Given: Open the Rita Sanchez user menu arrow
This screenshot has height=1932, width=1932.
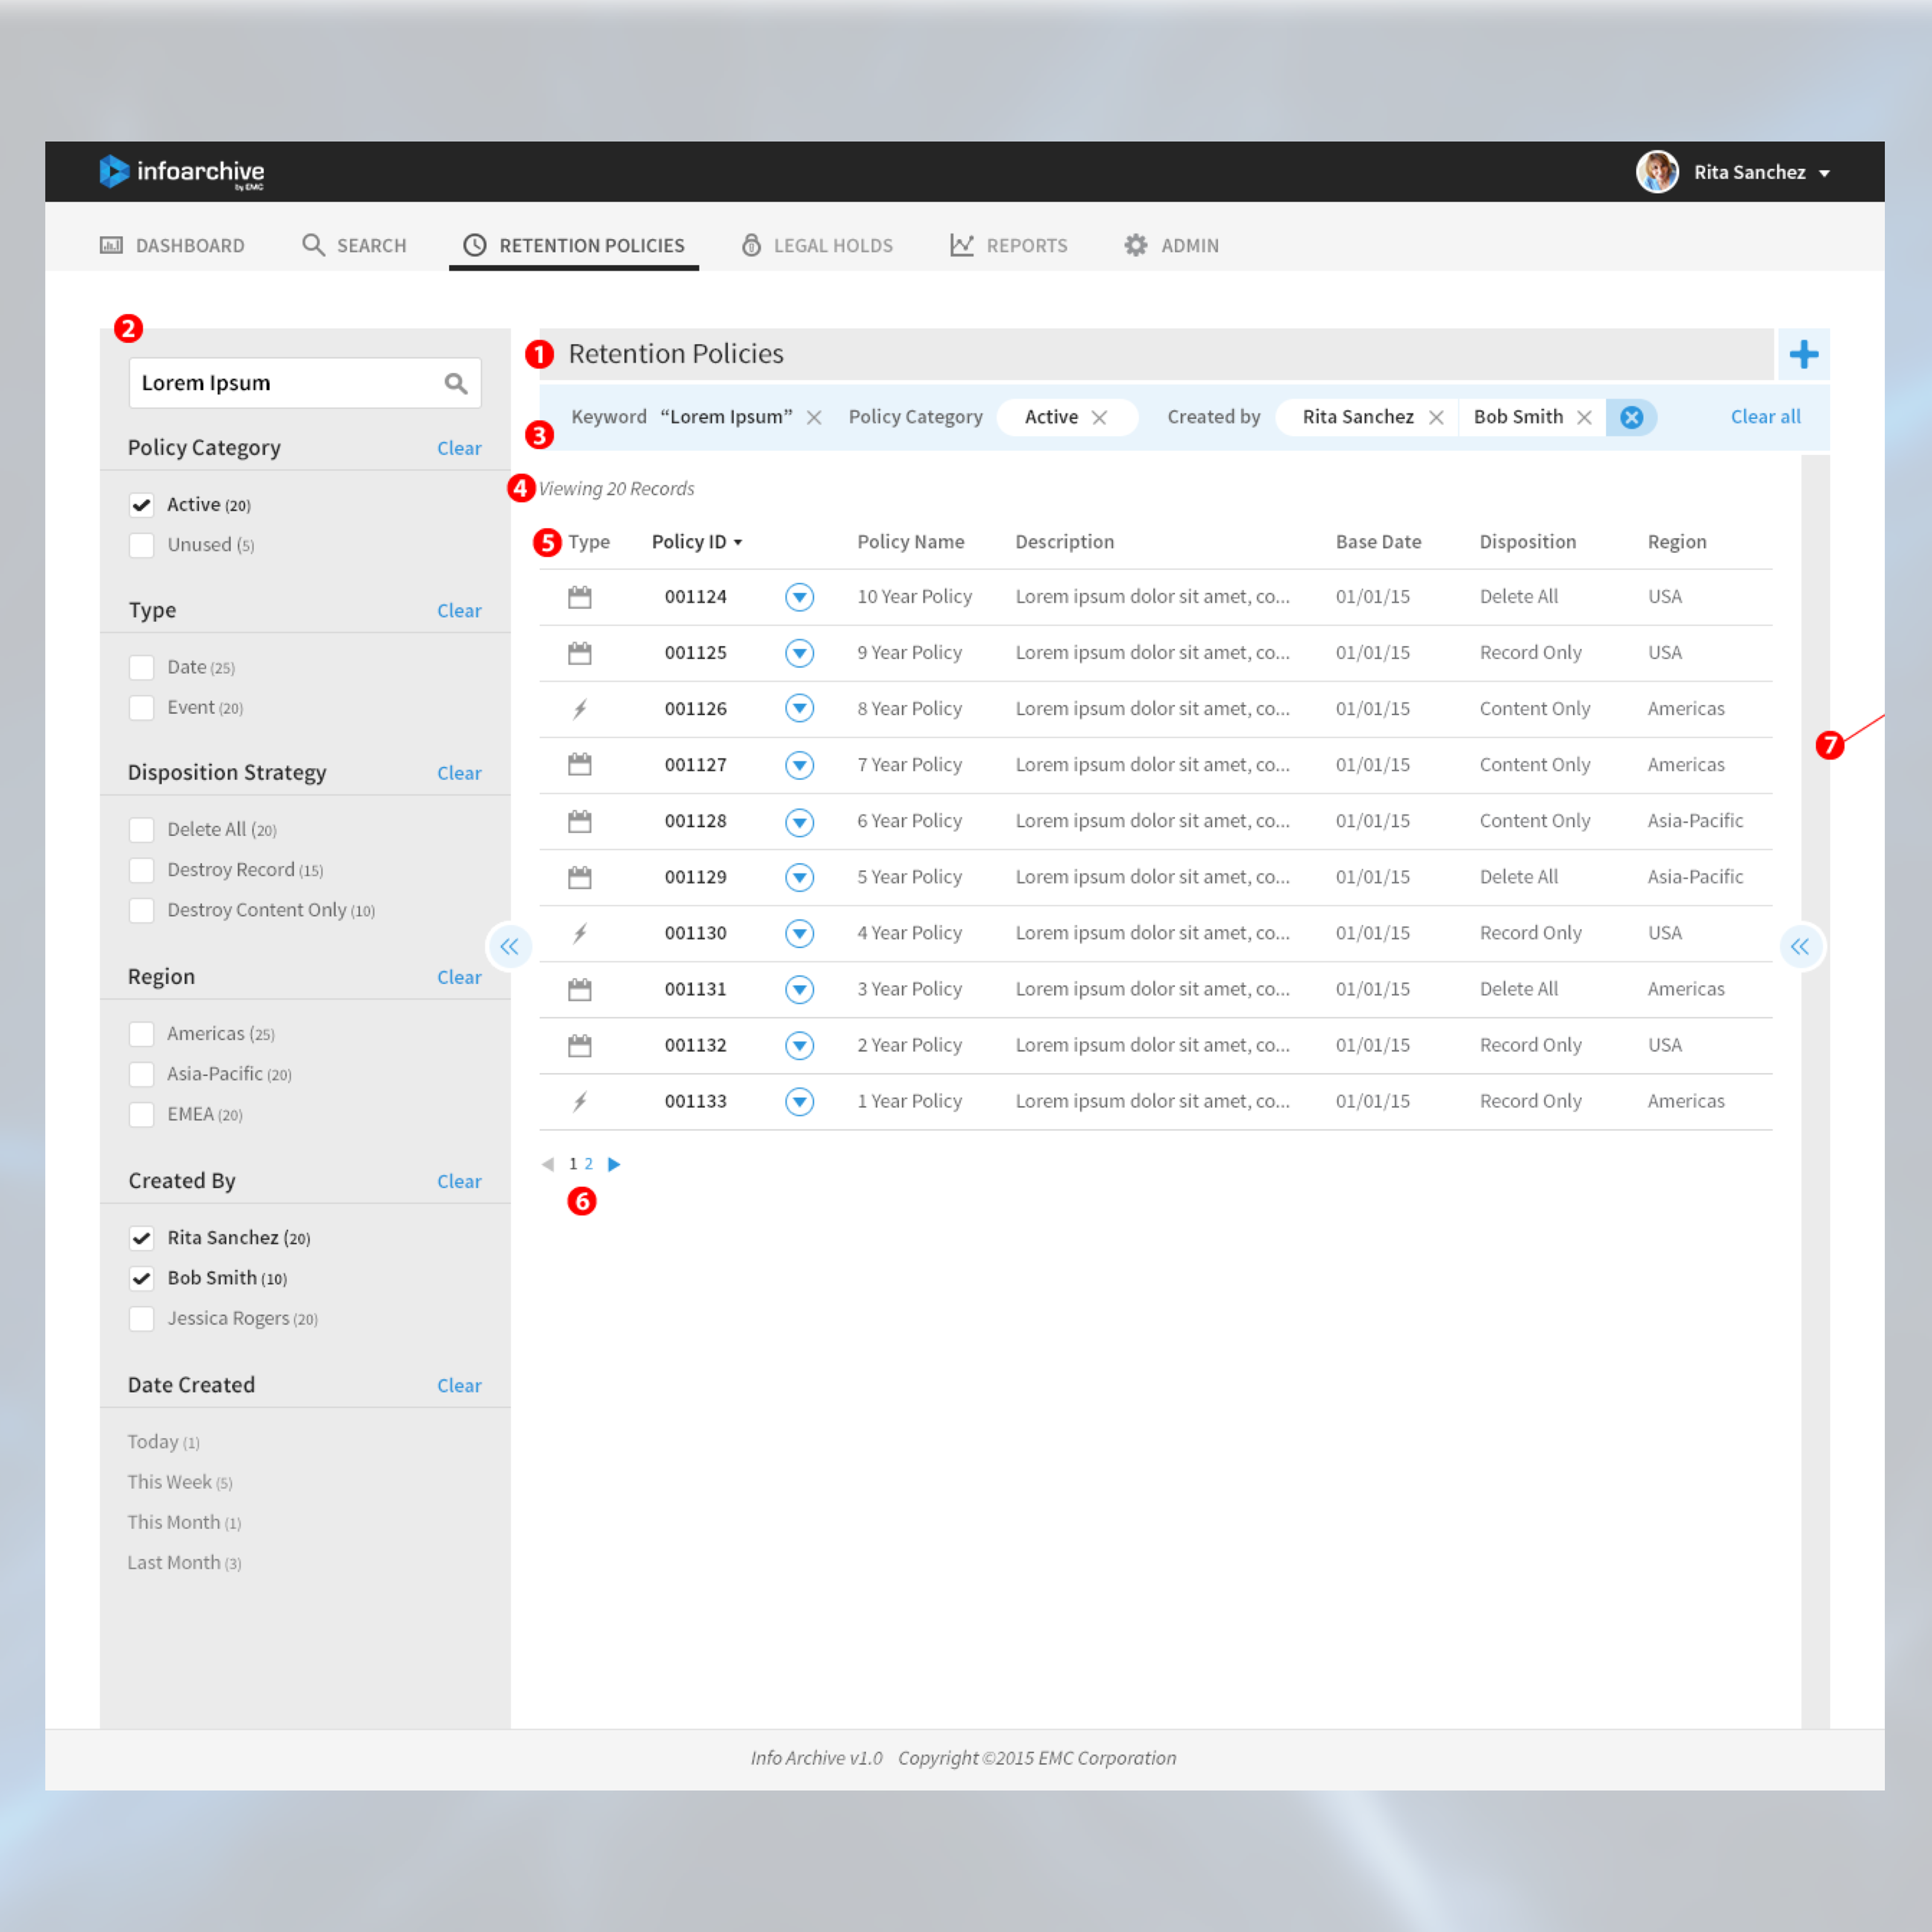Looking at the screenshot, I should tap(1824, 173).
